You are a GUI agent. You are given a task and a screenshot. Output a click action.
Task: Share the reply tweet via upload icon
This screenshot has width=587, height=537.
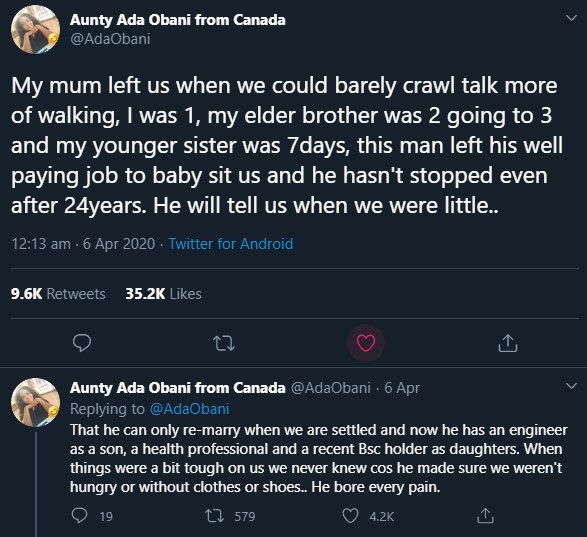click(485, 516)
